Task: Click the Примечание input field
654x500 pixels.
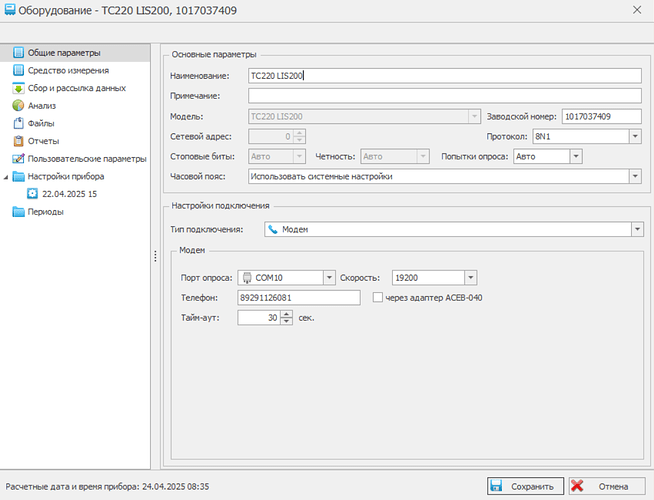Action: click(445, 95)
